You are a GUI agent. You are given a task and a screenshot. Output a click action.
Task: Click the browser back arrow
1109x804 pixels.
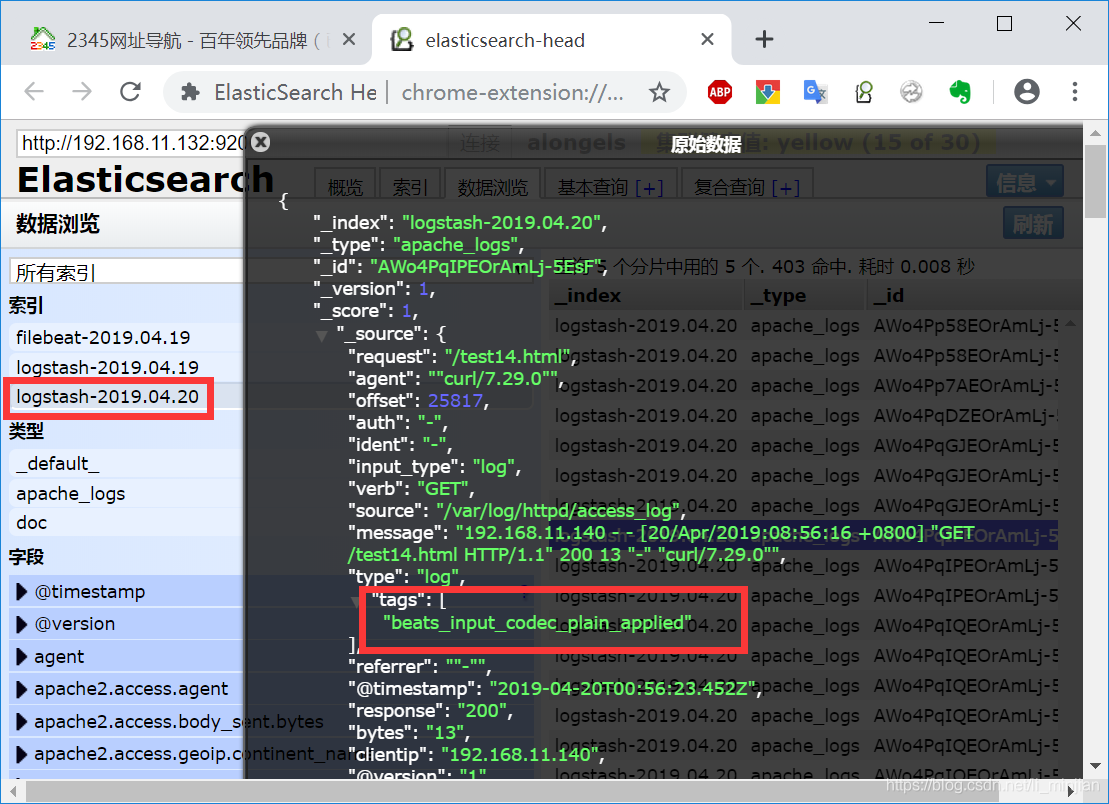pyautogui.click(x=34, y=91)
